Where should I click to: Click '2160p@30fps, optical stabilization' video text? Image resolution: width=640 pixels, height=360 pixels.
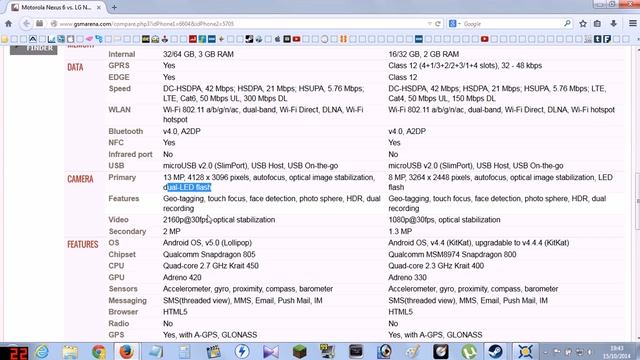(219, 220)
